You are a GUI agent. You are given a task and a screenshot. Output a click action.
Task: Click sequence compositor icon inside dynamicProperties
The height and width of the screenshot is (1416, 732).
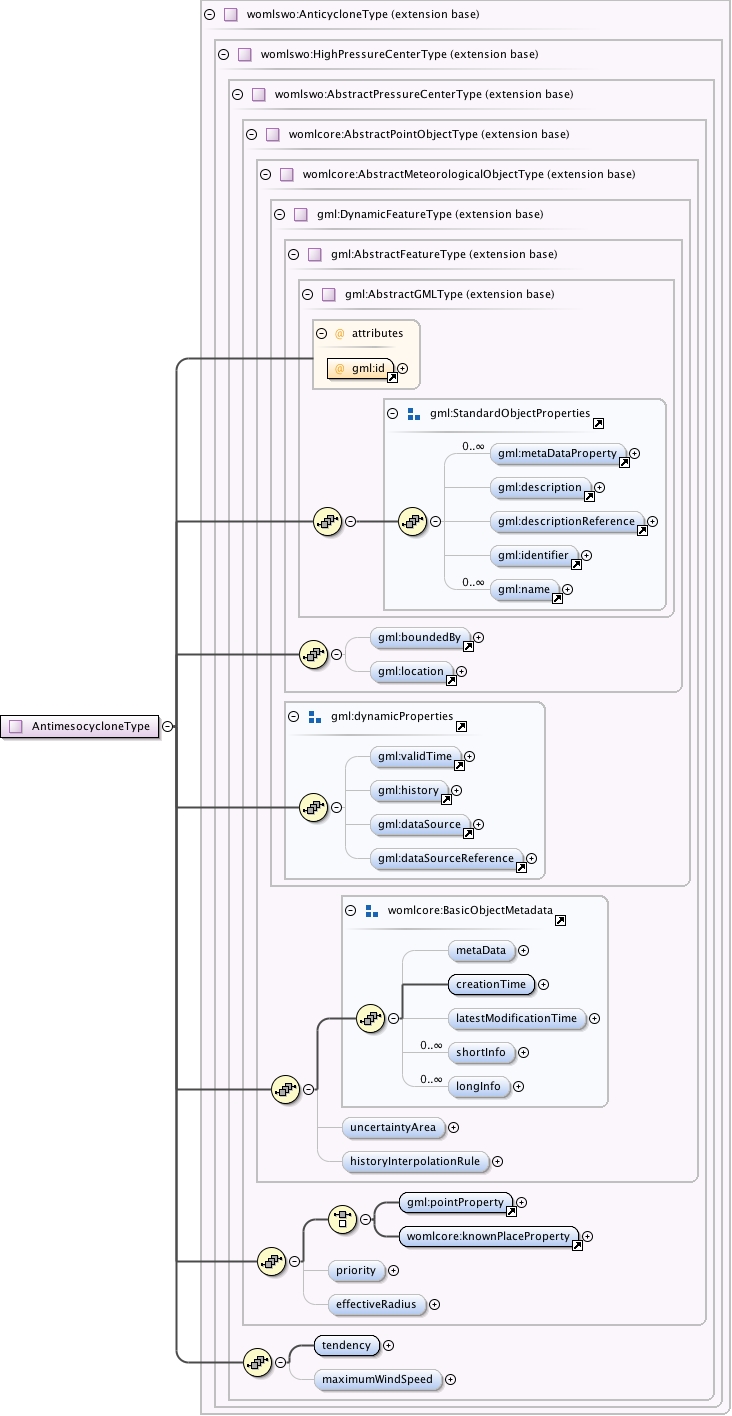click(315, 807)
